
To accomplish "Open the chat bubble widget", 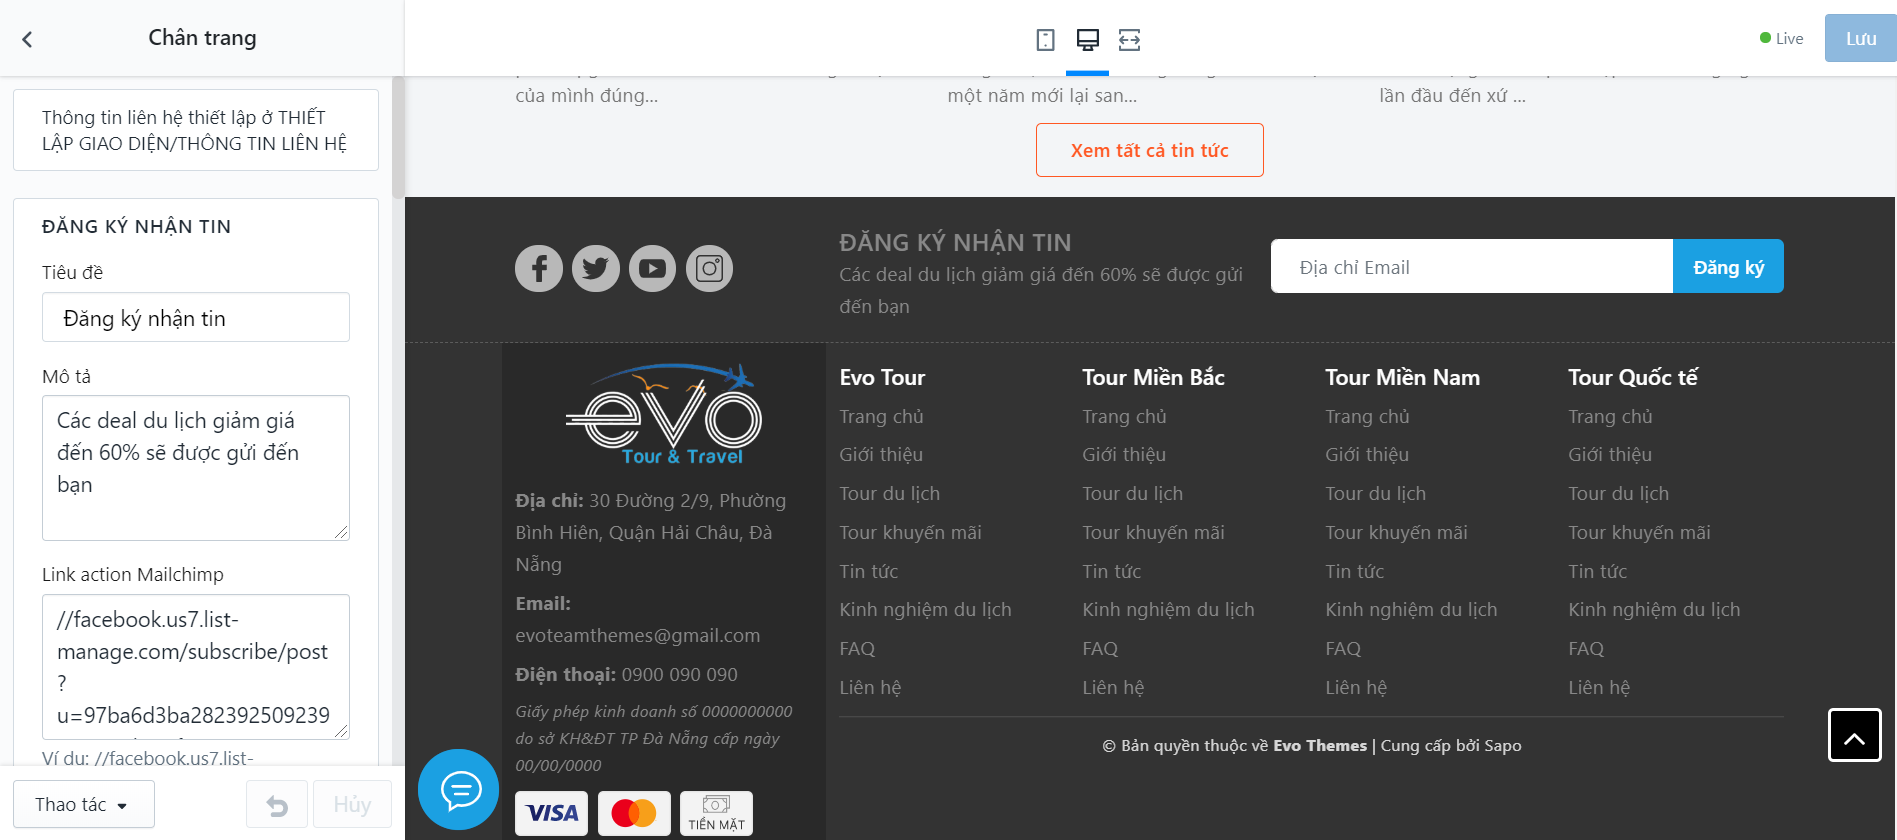I will (x=459, y=790).
